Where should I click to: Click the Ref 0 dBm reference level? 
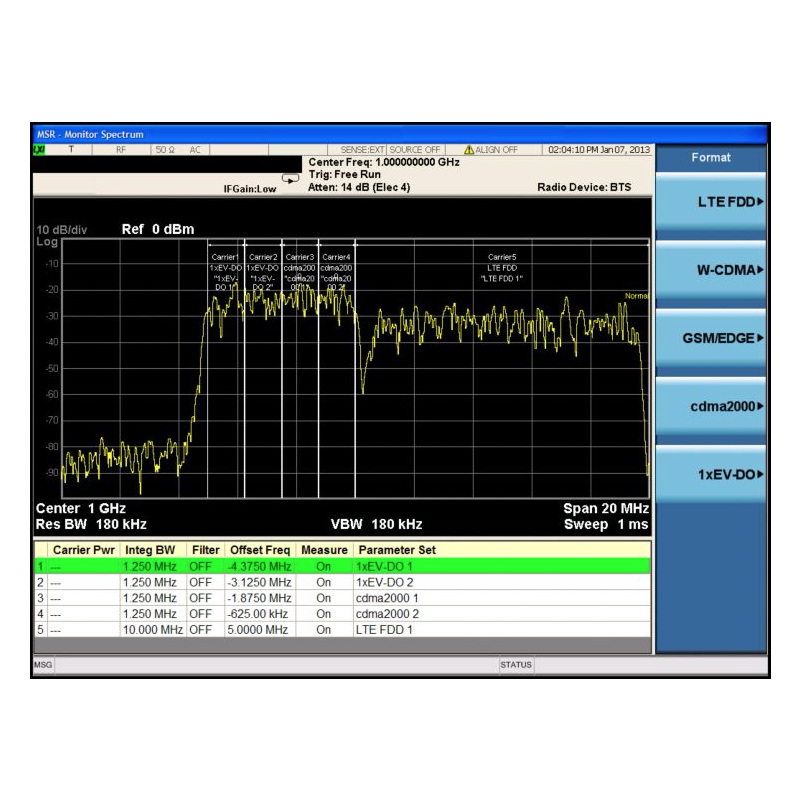pos(158,229)
